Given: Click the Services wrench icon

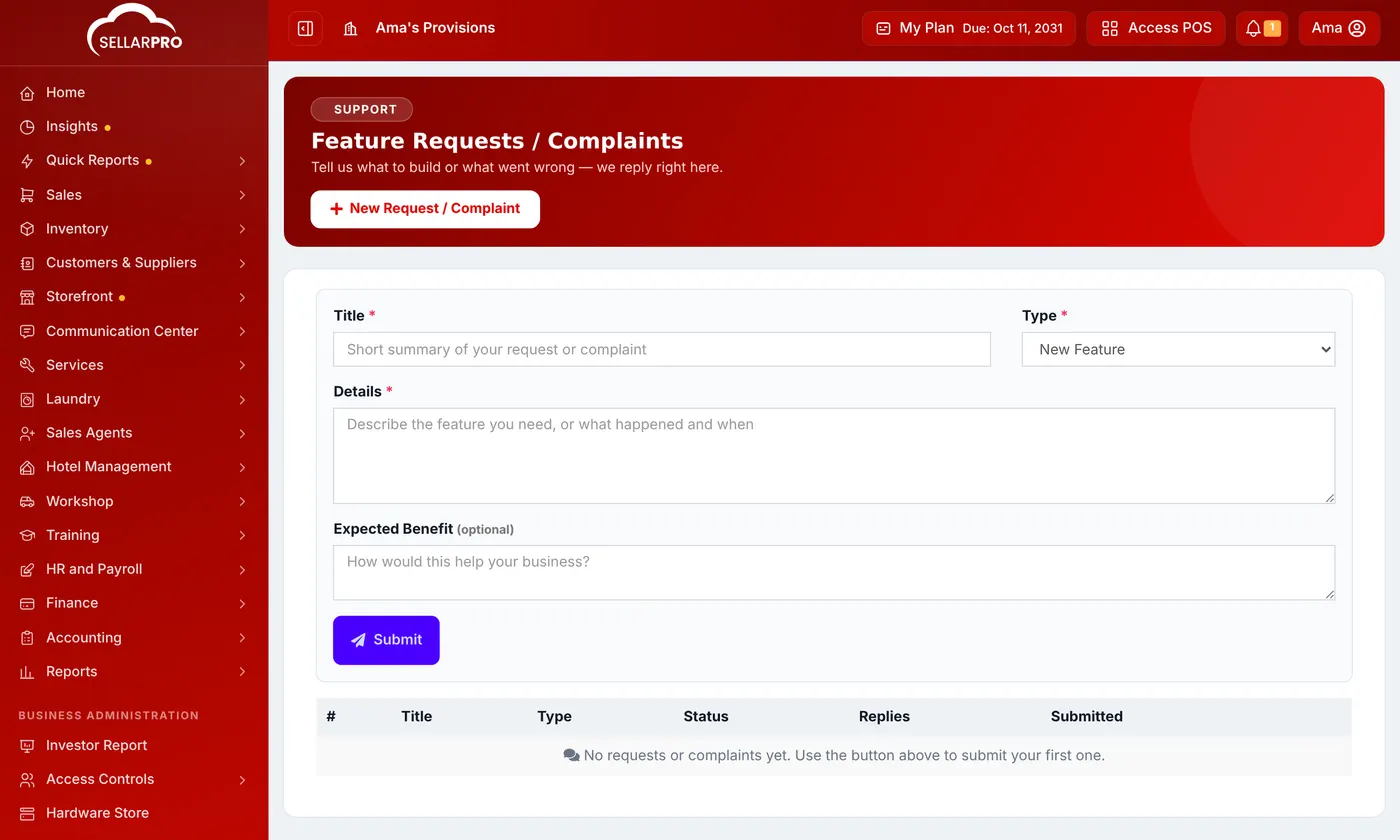Looking at the screenshot, I should [x=27, y=365].
